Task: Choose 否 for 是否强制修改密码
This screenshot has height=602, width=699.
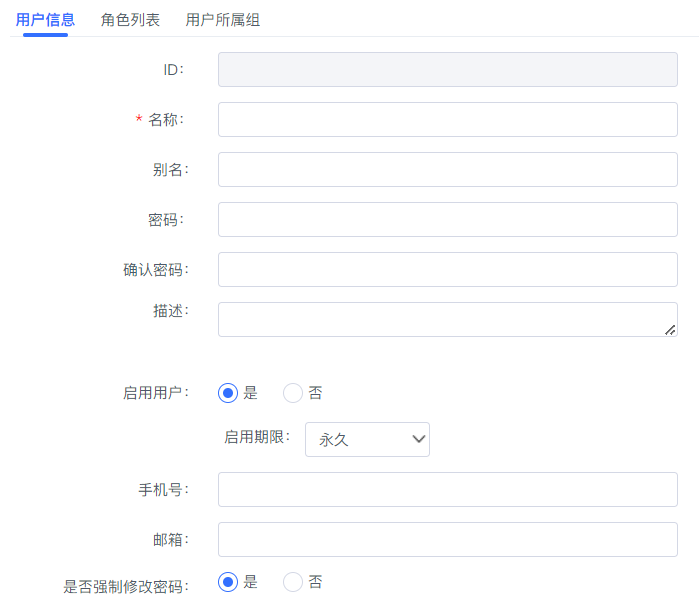Action: point(293,582)
